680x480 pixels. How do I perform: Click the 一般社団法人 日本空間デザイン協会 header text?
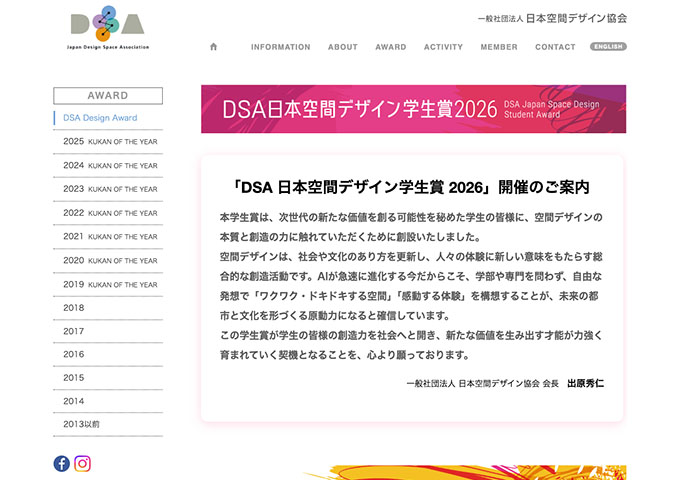(552, 19)
